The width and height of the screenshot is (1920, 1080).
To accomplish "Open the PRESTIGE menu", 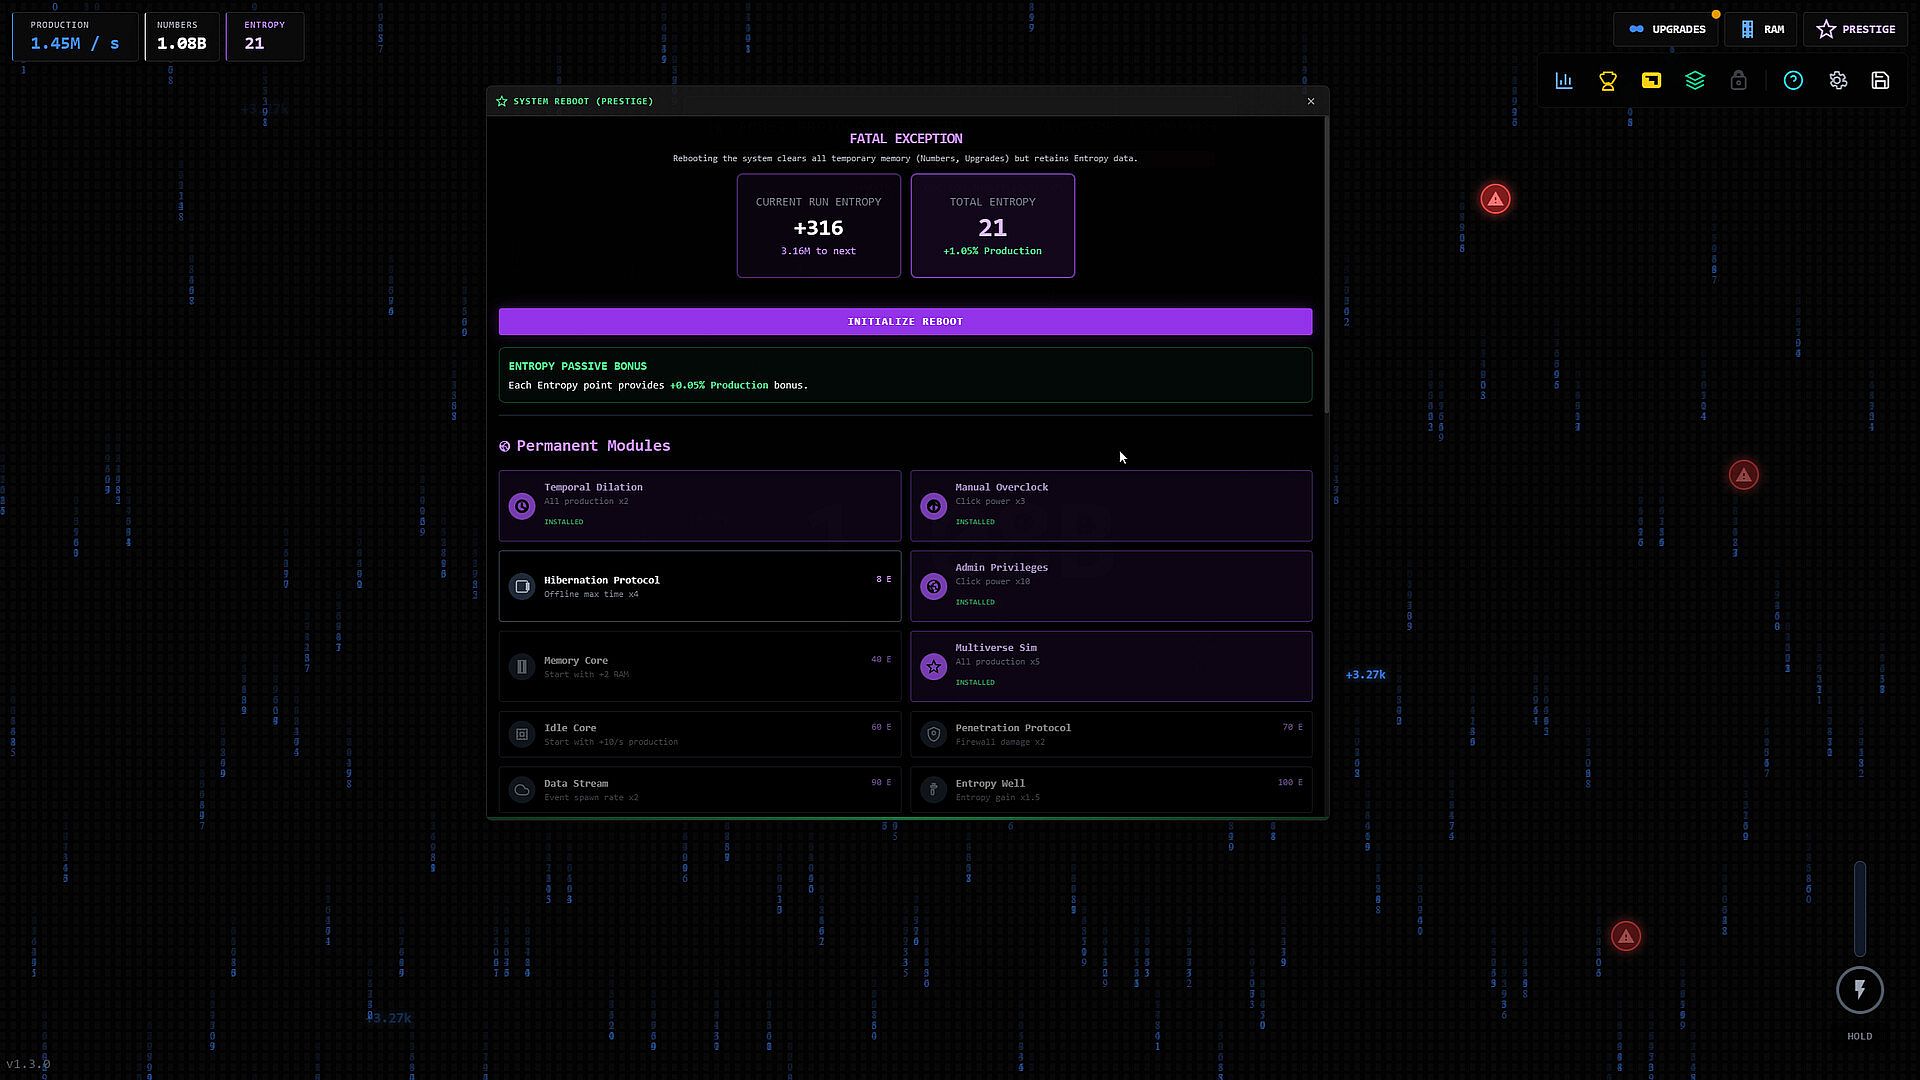I will tap(1856, 29).
